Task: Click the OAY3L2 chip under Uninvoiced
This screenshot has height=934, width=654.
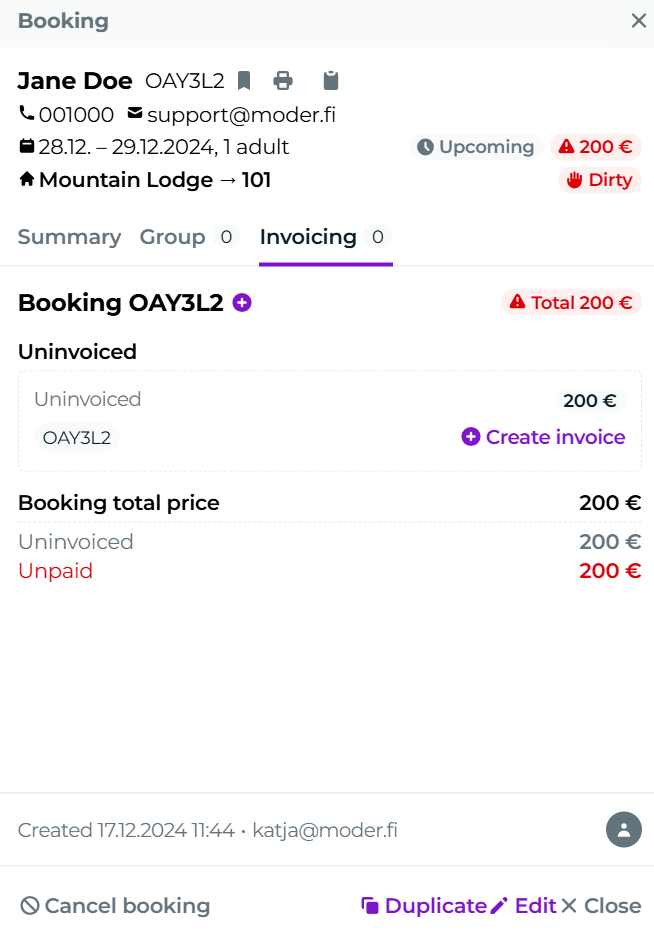Action: (77, 437)
